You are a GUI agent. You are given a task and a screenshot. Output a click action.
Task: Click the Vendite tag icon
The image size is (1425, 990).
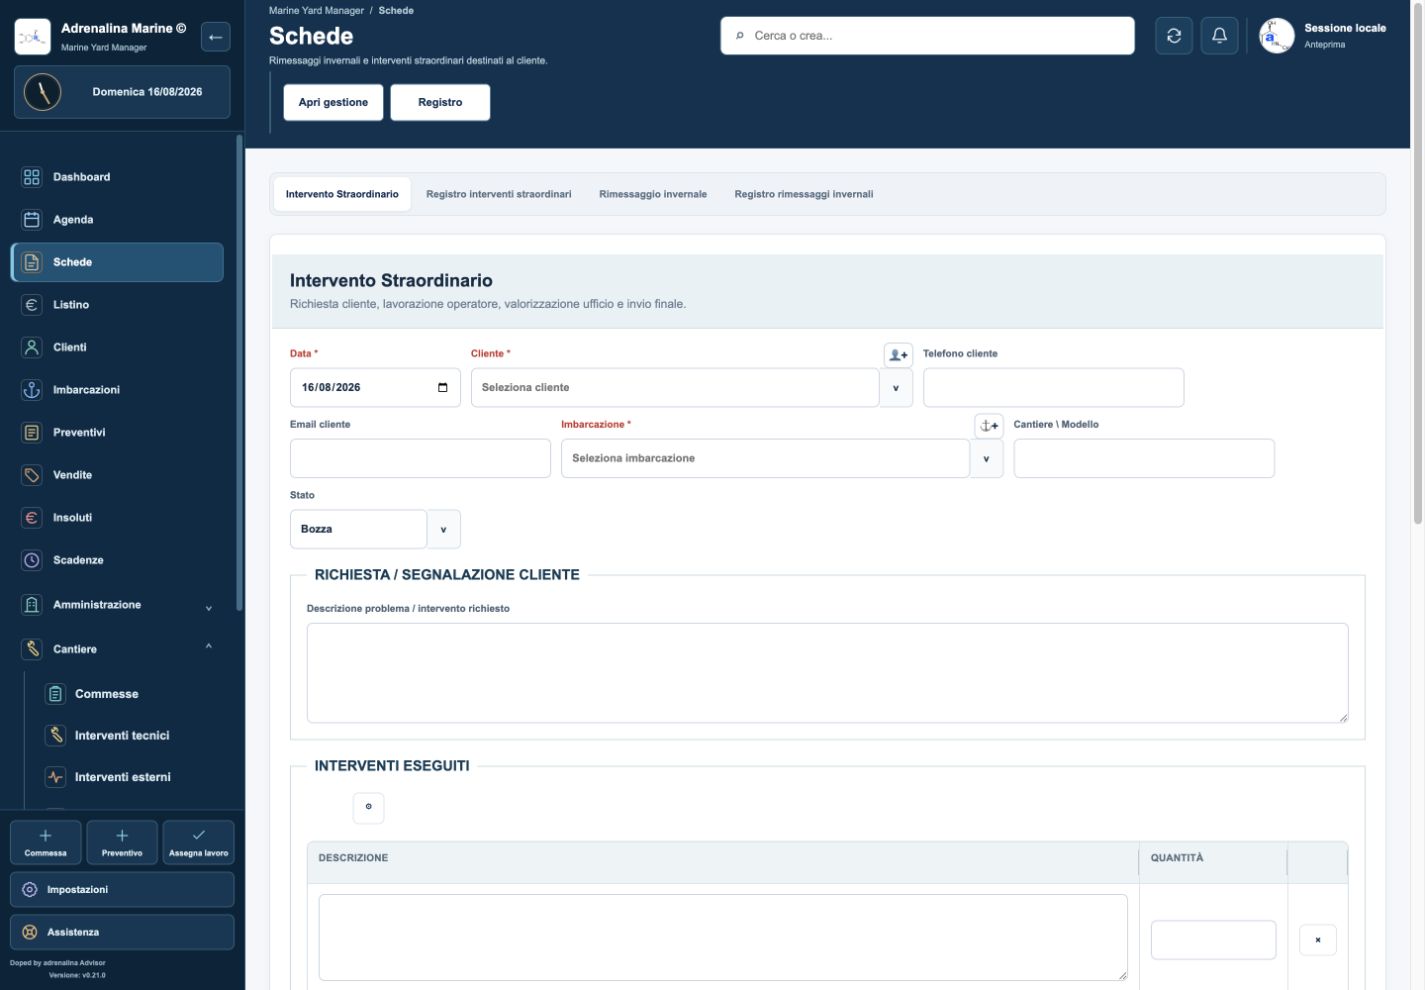pyautogui.click(x=32, y=475)
